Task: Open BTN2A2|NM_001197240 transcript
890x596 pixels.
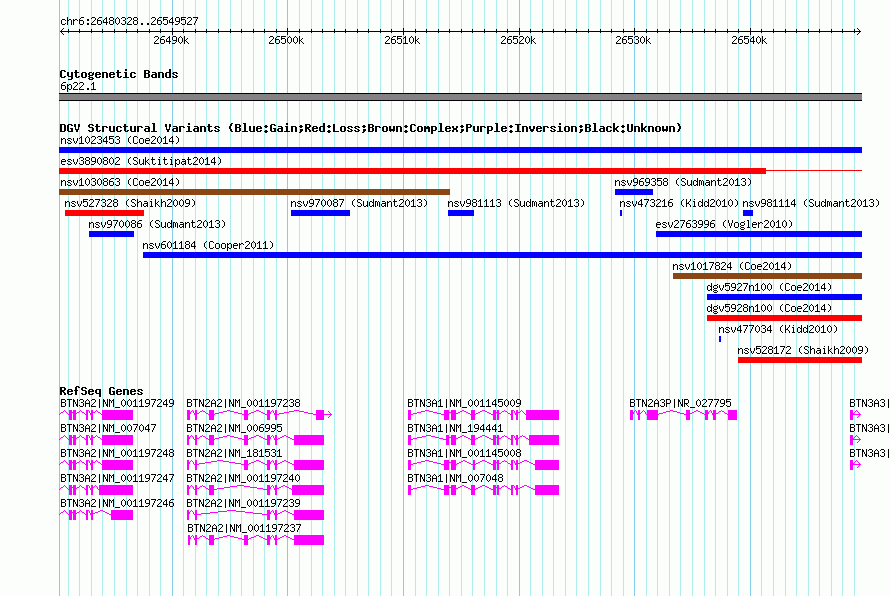Action: coord(255,490)
